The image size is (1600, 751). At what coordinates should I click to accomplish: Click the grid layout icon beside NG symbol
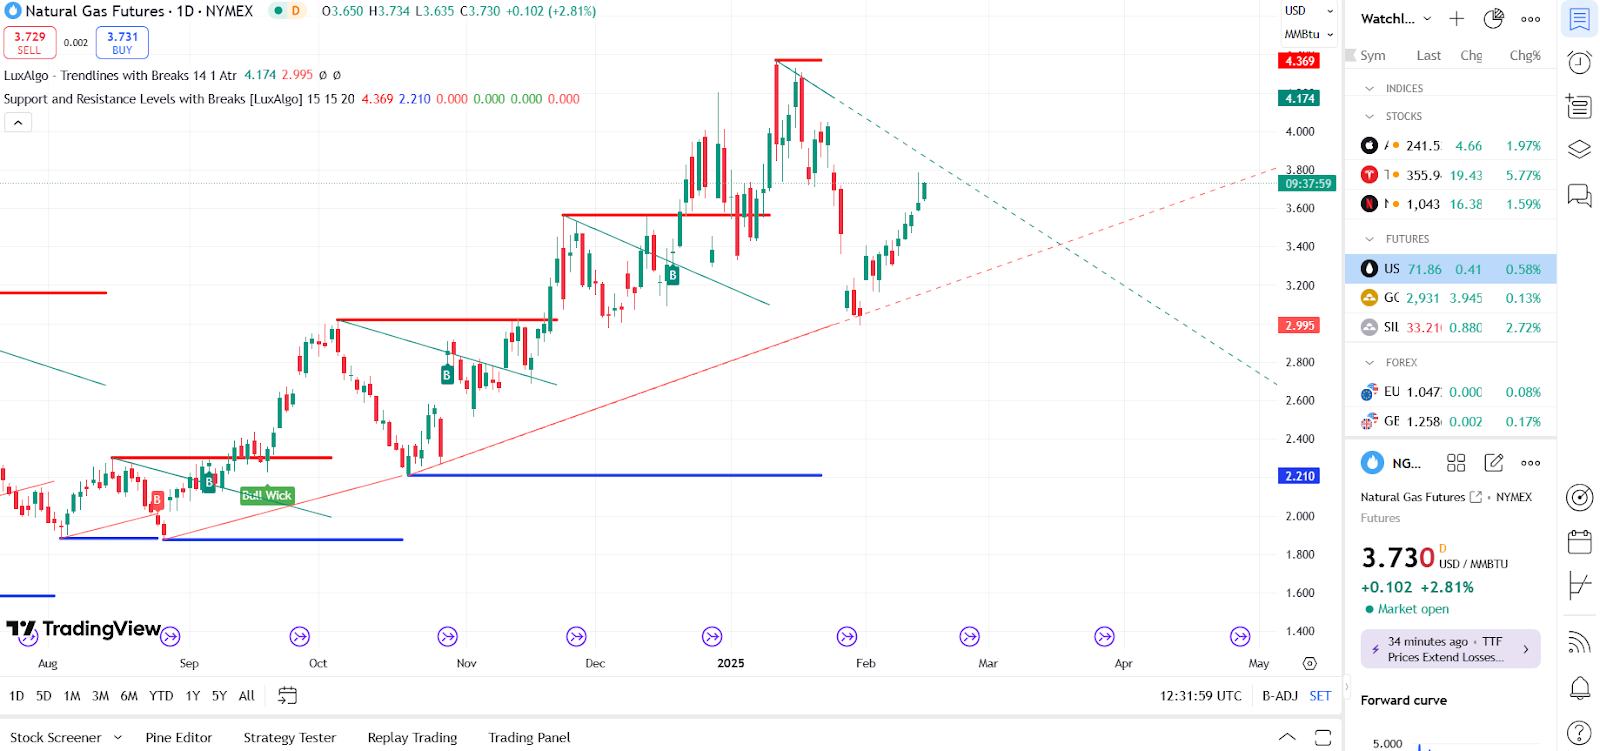[1456, 463]
